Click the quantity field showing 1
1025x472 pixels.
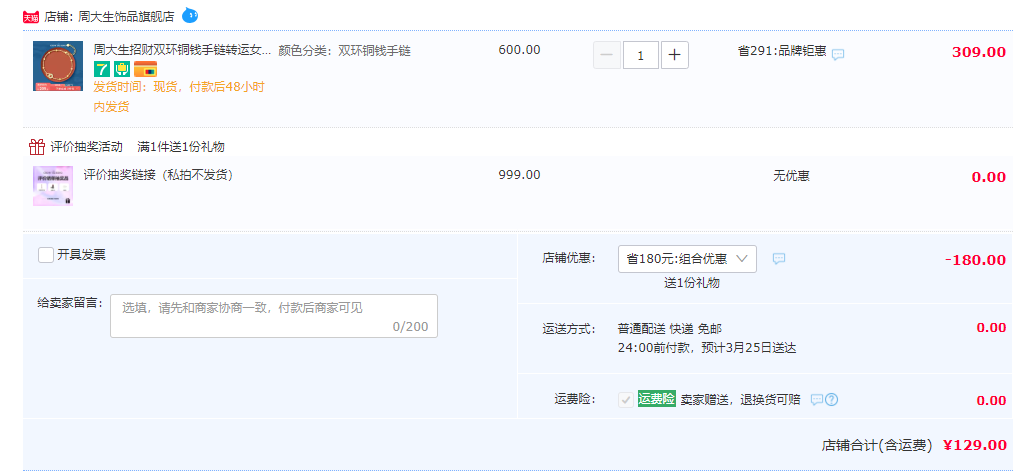(x=641, y=56)
